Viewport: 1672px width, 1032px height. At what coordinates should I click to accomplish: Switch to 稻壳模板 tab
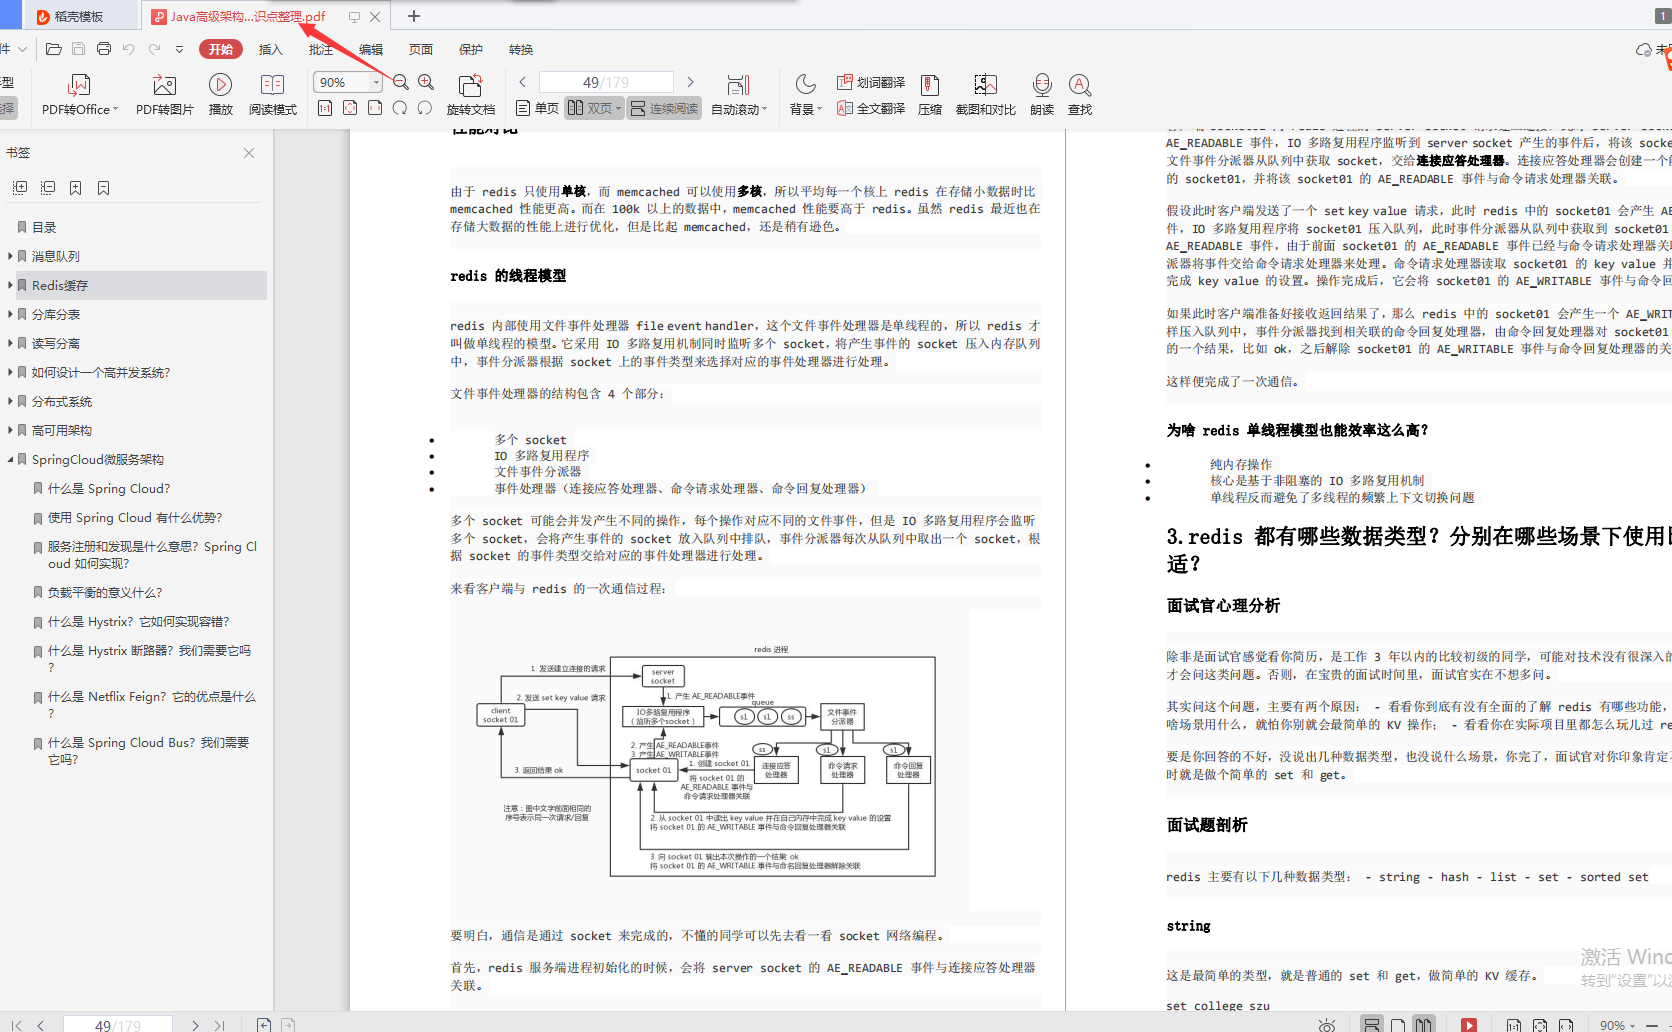tap(80, 16)
